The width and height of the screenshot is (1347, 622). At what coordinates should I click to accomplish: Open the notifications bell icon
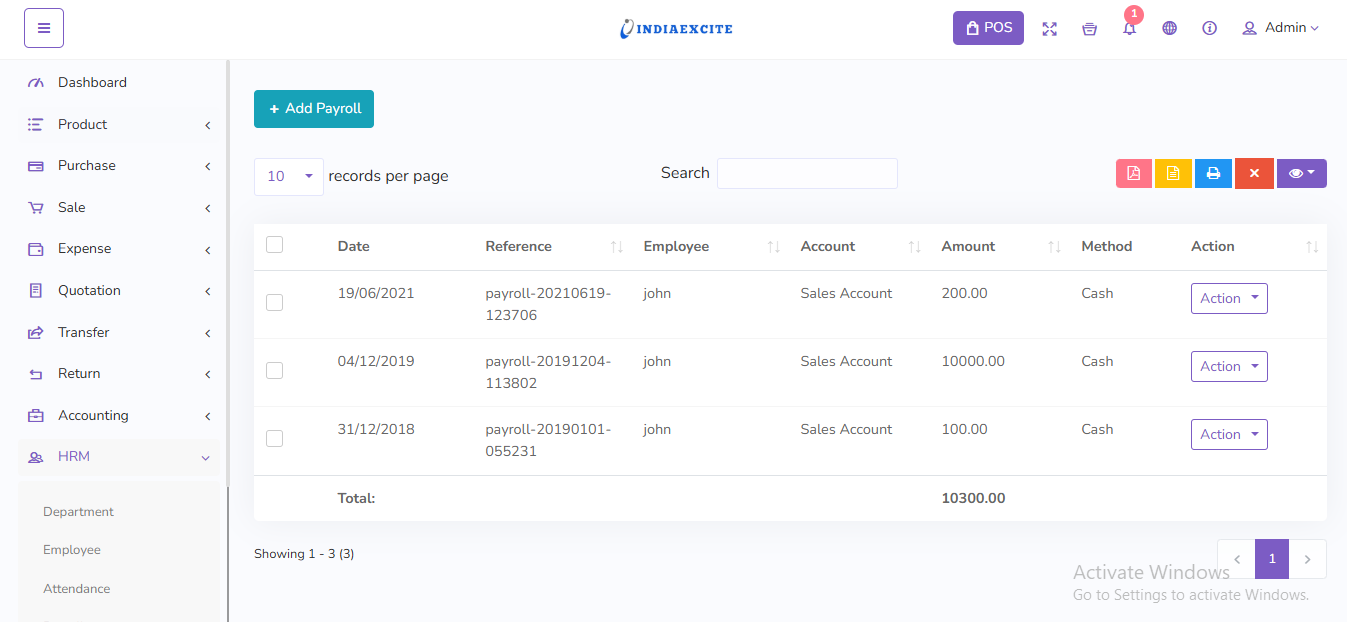pyautogui.click(x=1129, y=29)
